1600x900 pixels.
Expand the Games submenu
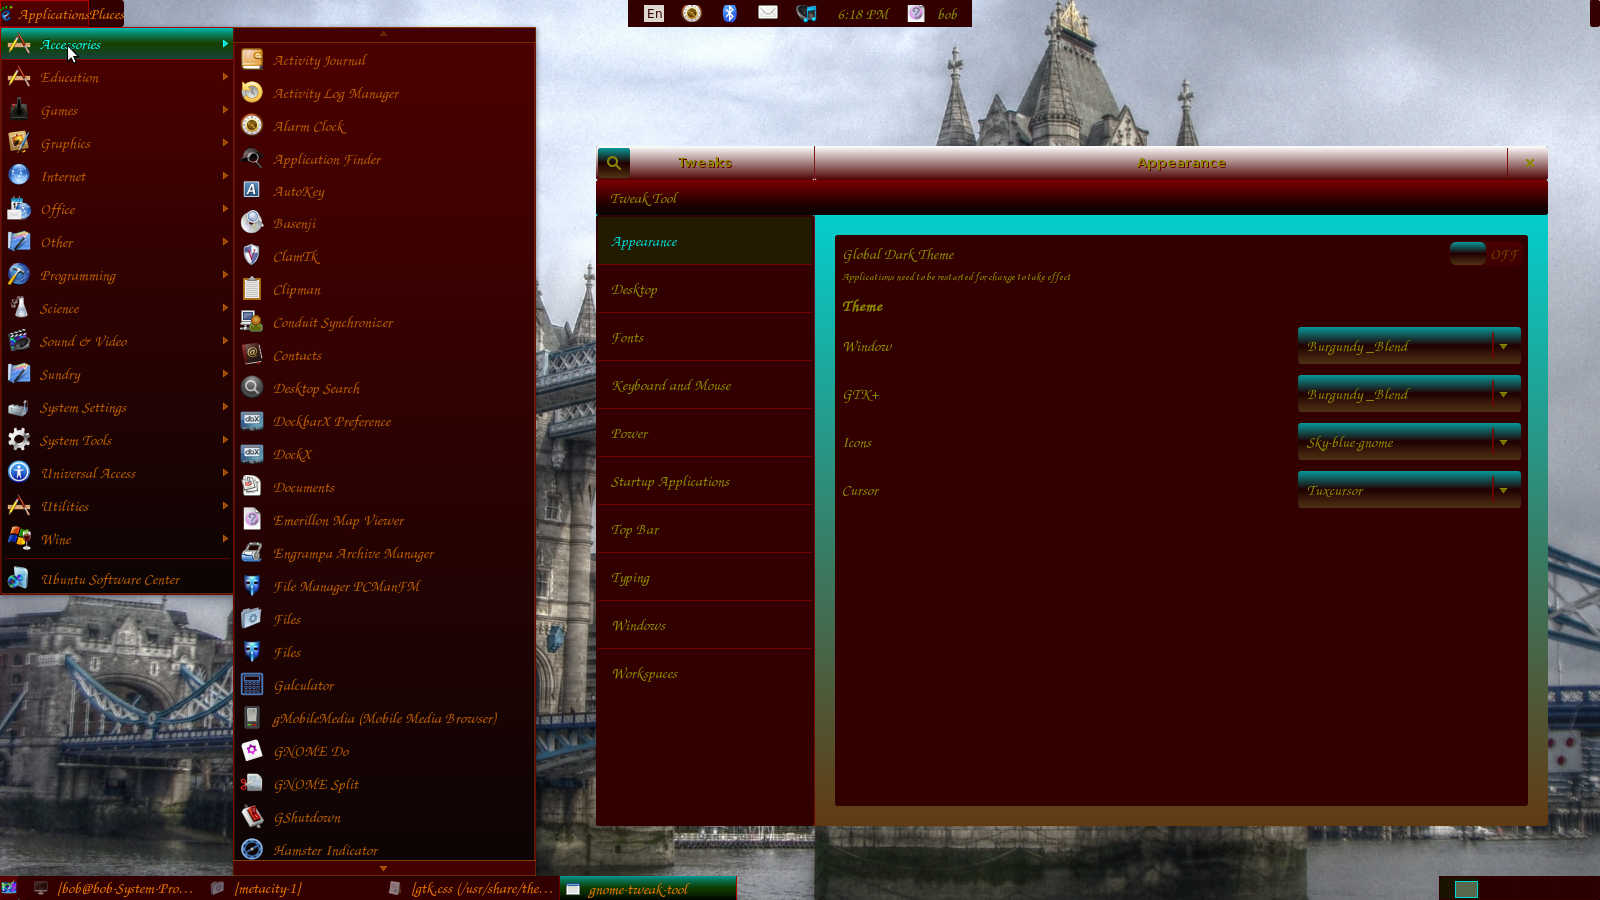pos(117,110)
